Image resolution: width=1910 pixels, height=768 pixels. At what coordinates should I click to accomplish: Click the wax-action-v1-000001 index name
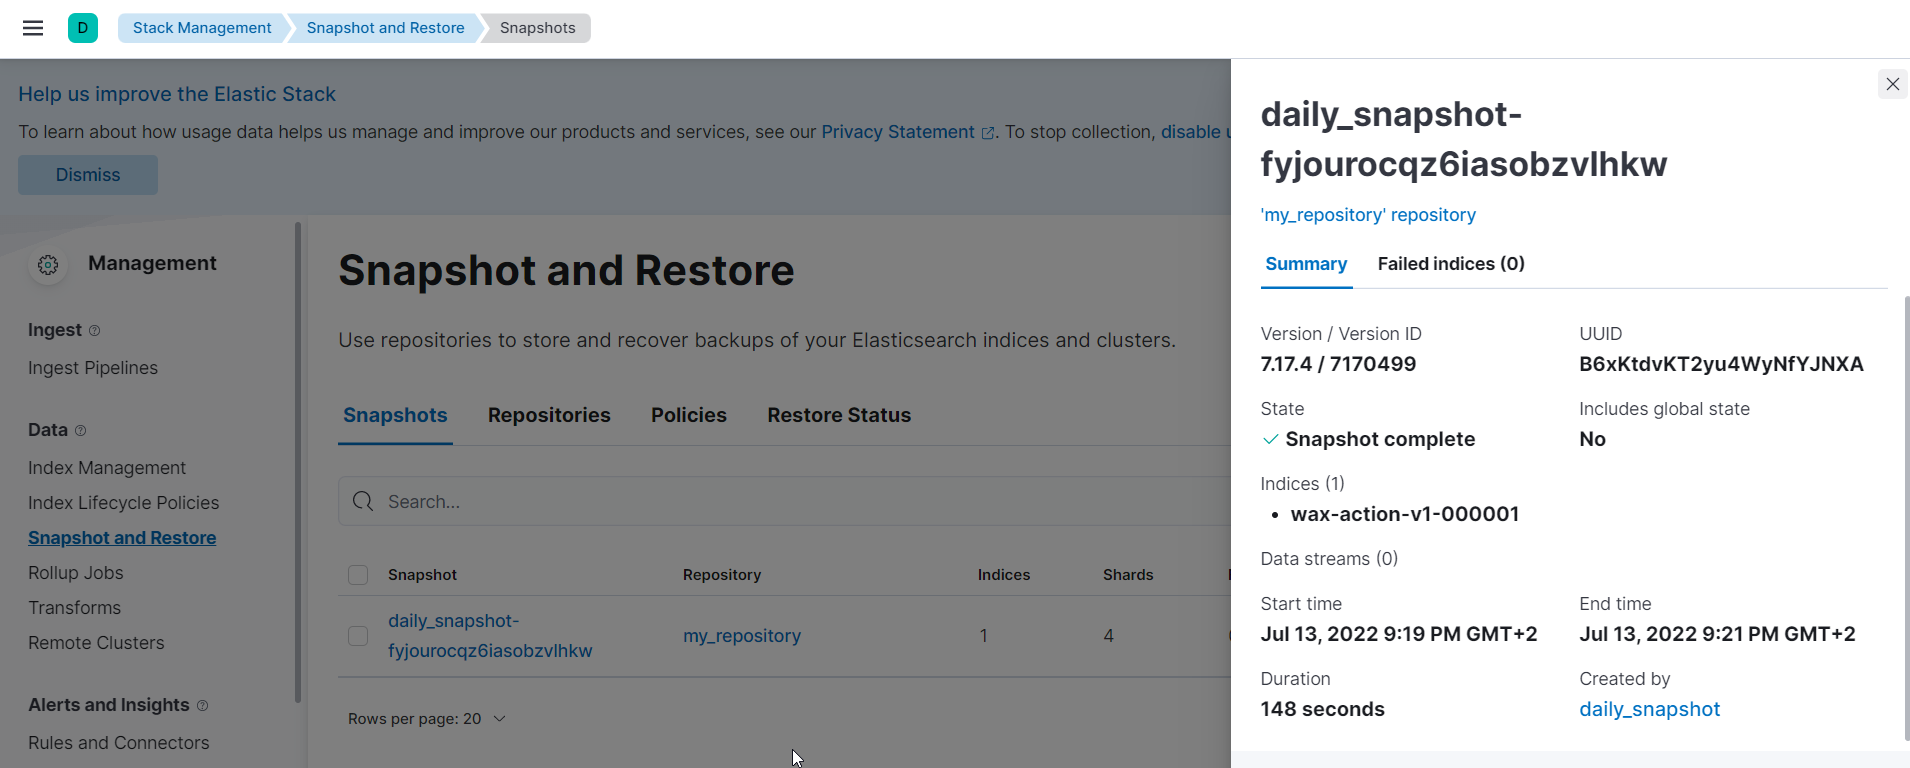[1405, 514]
